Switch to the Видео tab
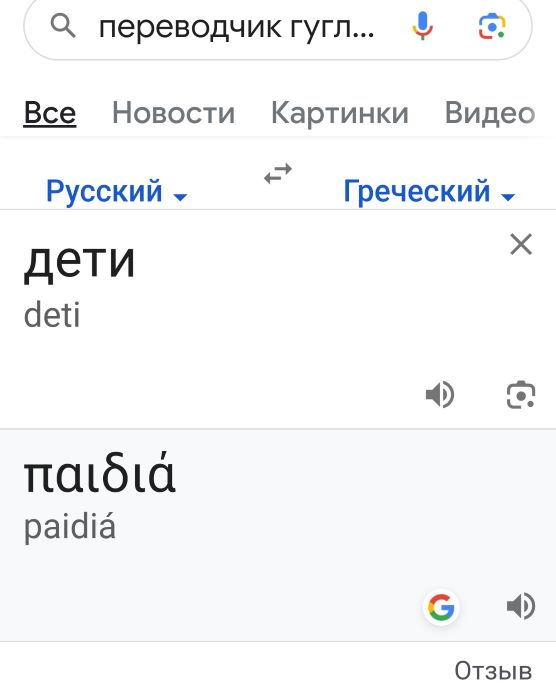This screenshot has height=691, width=556. click(490, 113)
